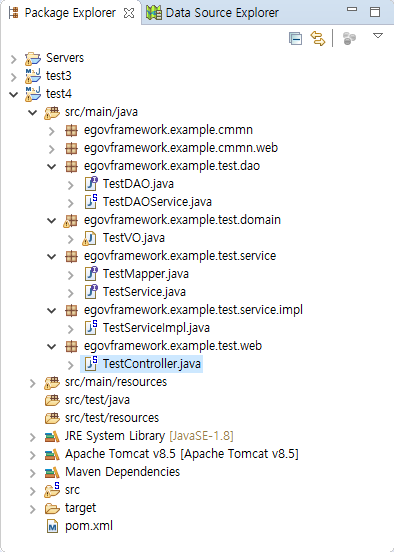Viewport: 394px width, 552px height.
Task: Toggle Link with Editor icon
Action: pos(318,38)
